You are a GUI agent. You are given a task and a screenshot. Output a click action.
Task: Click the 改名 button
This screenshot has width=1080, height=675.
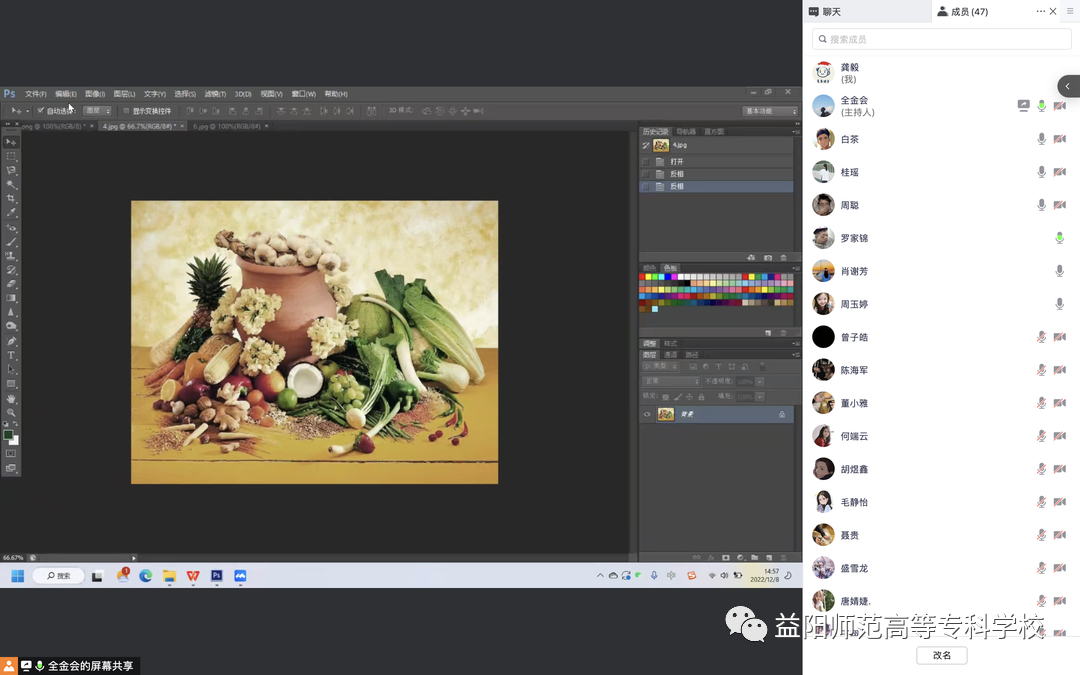pyautogui.click(x=942, y=655)
